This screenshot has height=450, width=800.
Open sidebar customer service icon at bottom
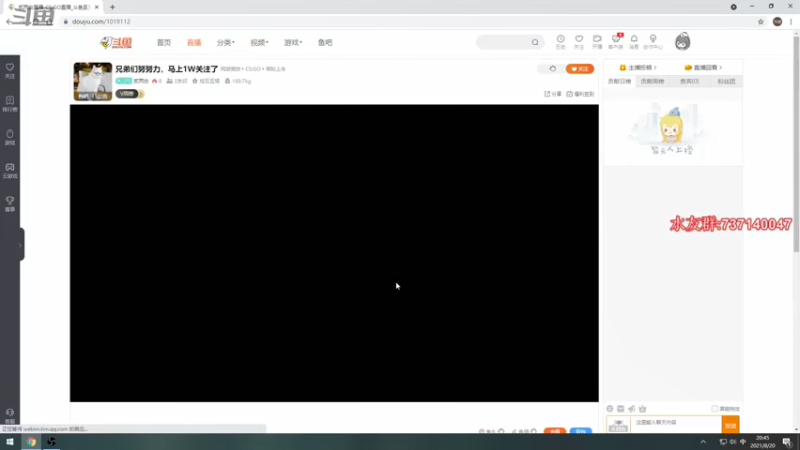click(x=10, y=415)
